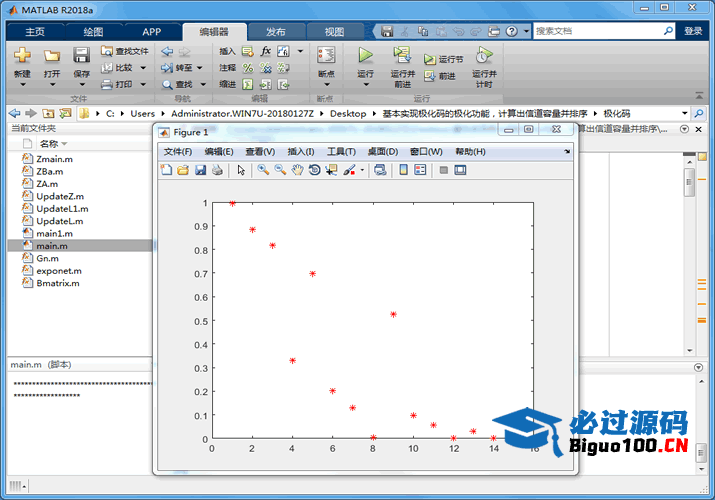
Task: Expand the Find dropdown
Action: pyautogui.click(x=203, y=84)
